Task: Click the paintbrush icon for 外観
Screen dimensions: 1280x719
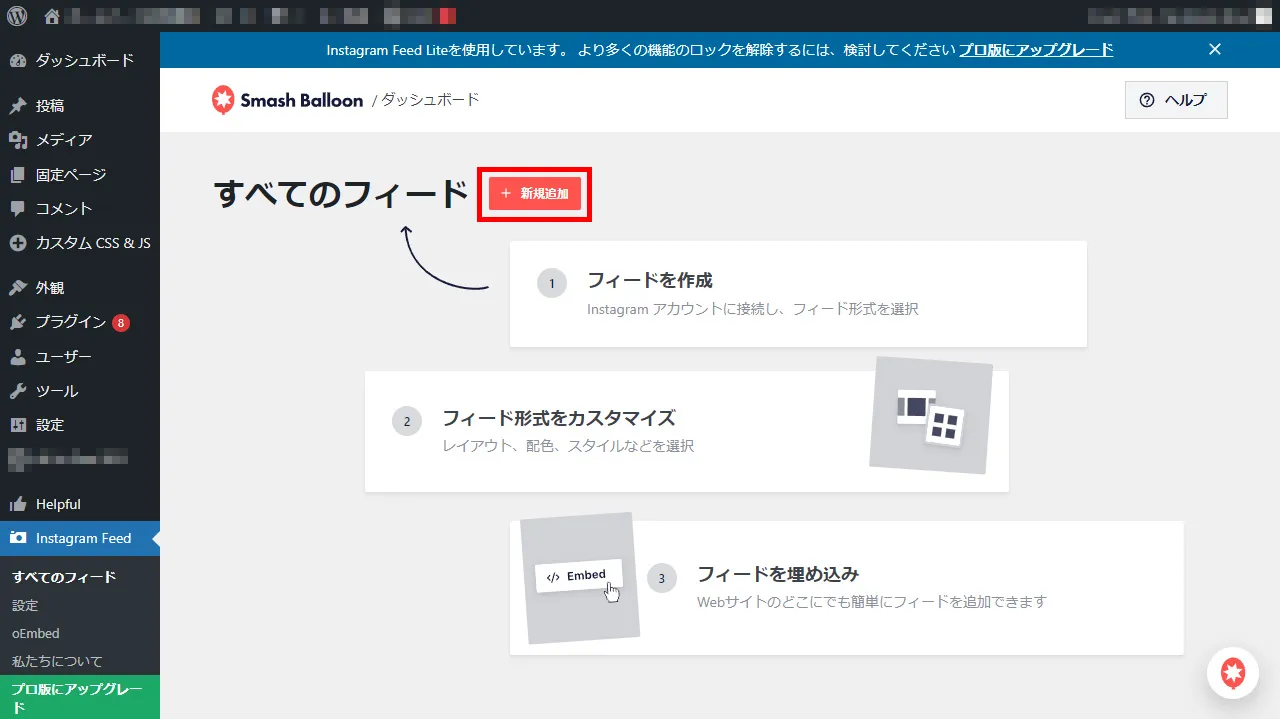Action: pos(18,288)
